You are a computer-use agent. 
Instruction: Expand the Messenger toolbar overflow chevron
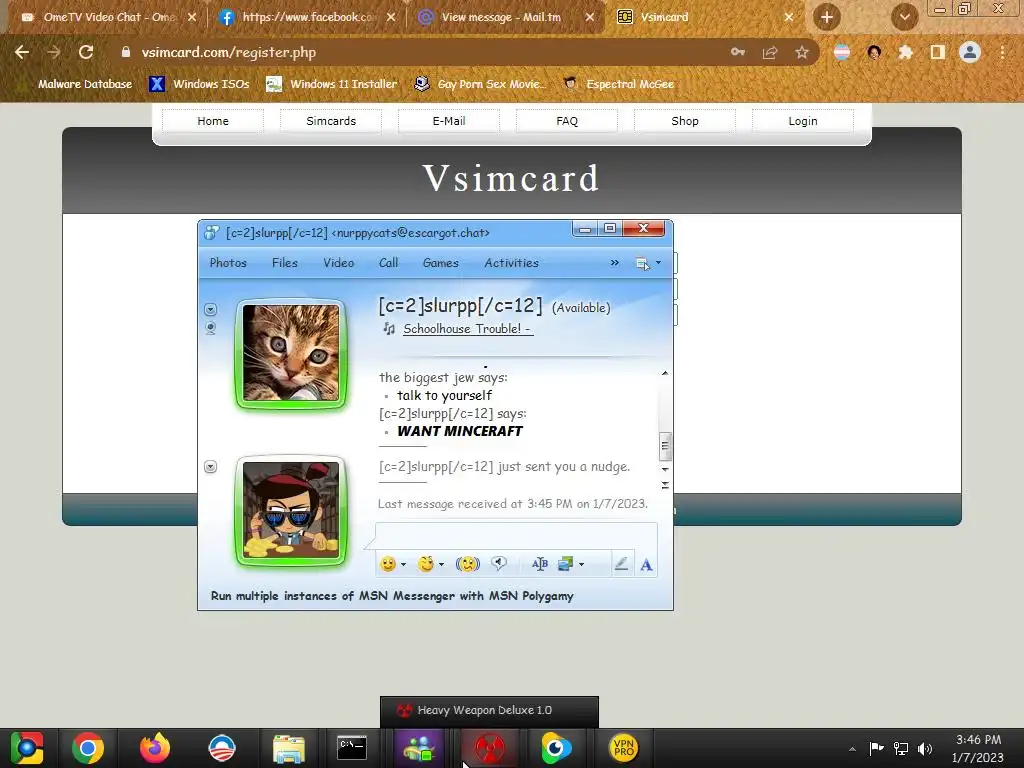coord(615,263)
